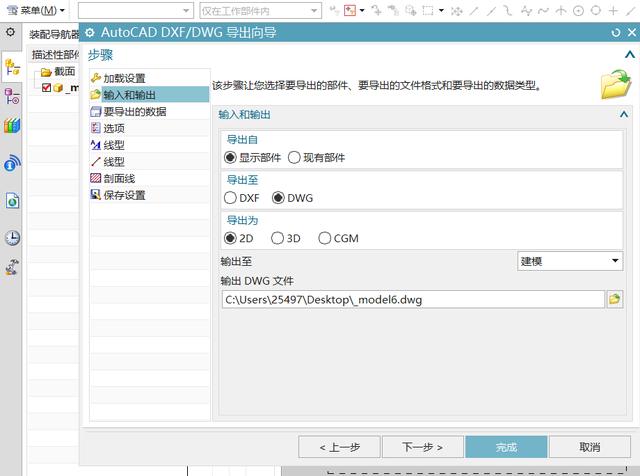Open the Assembly Navigator sidebar tab

pos(12,67)
